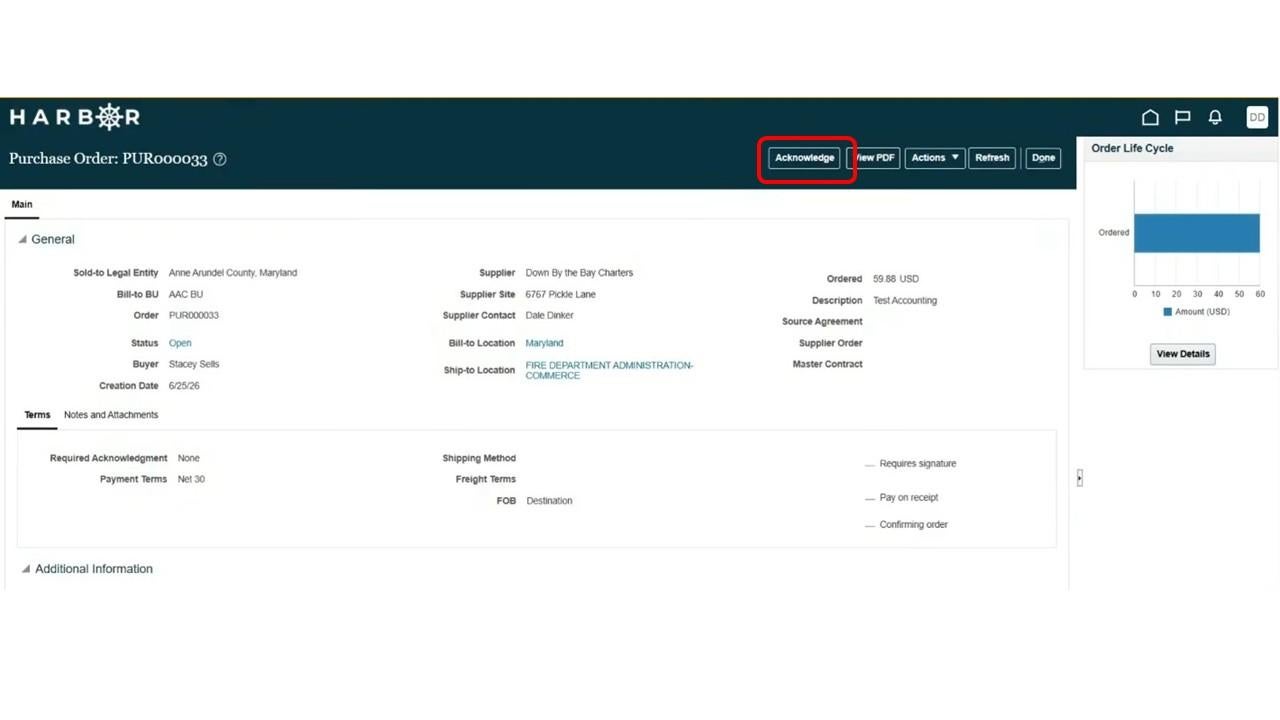
Task: Open the Actions dropdown menu
Action: point(935,158)
